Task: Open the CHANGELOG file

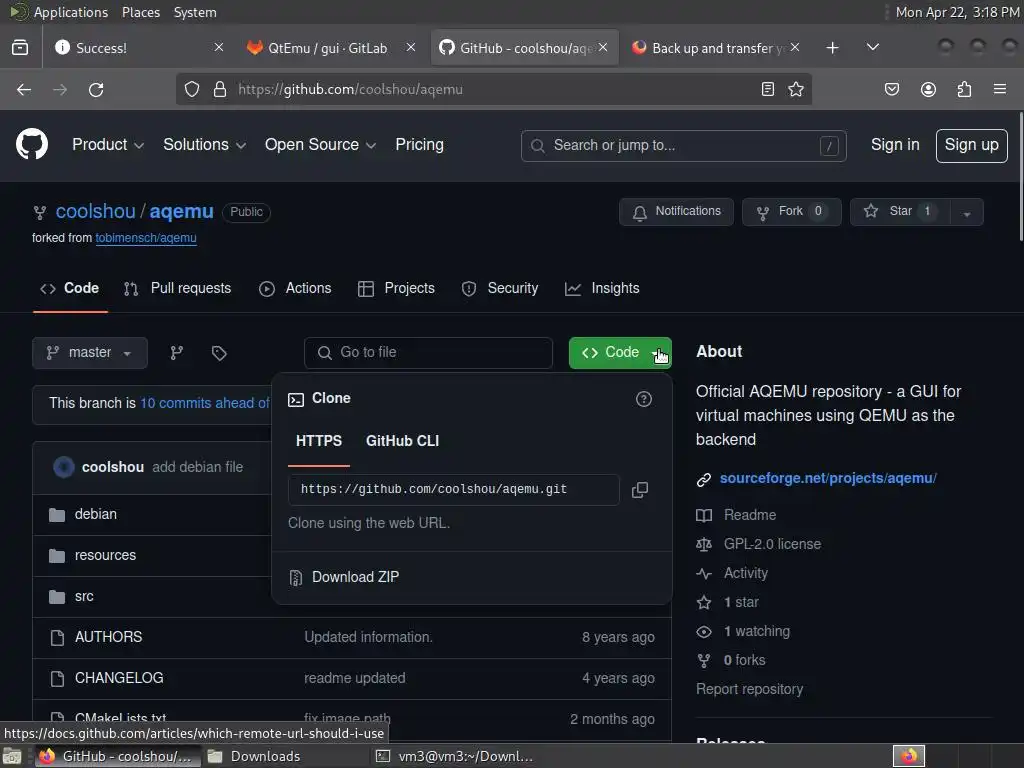Action: click(119, 678)
